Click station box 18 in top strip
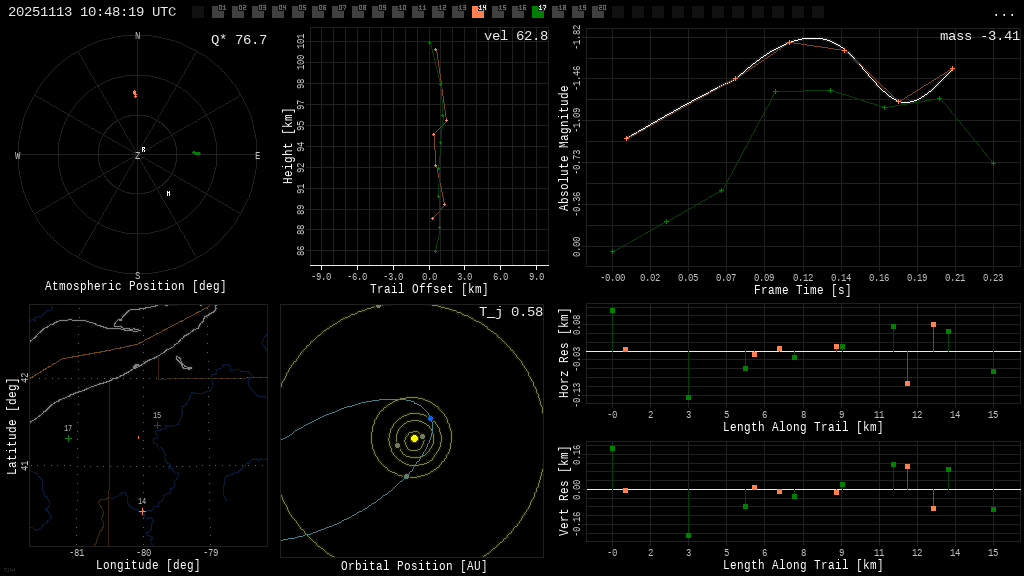The image size is (1024, 576). [558, 12]
